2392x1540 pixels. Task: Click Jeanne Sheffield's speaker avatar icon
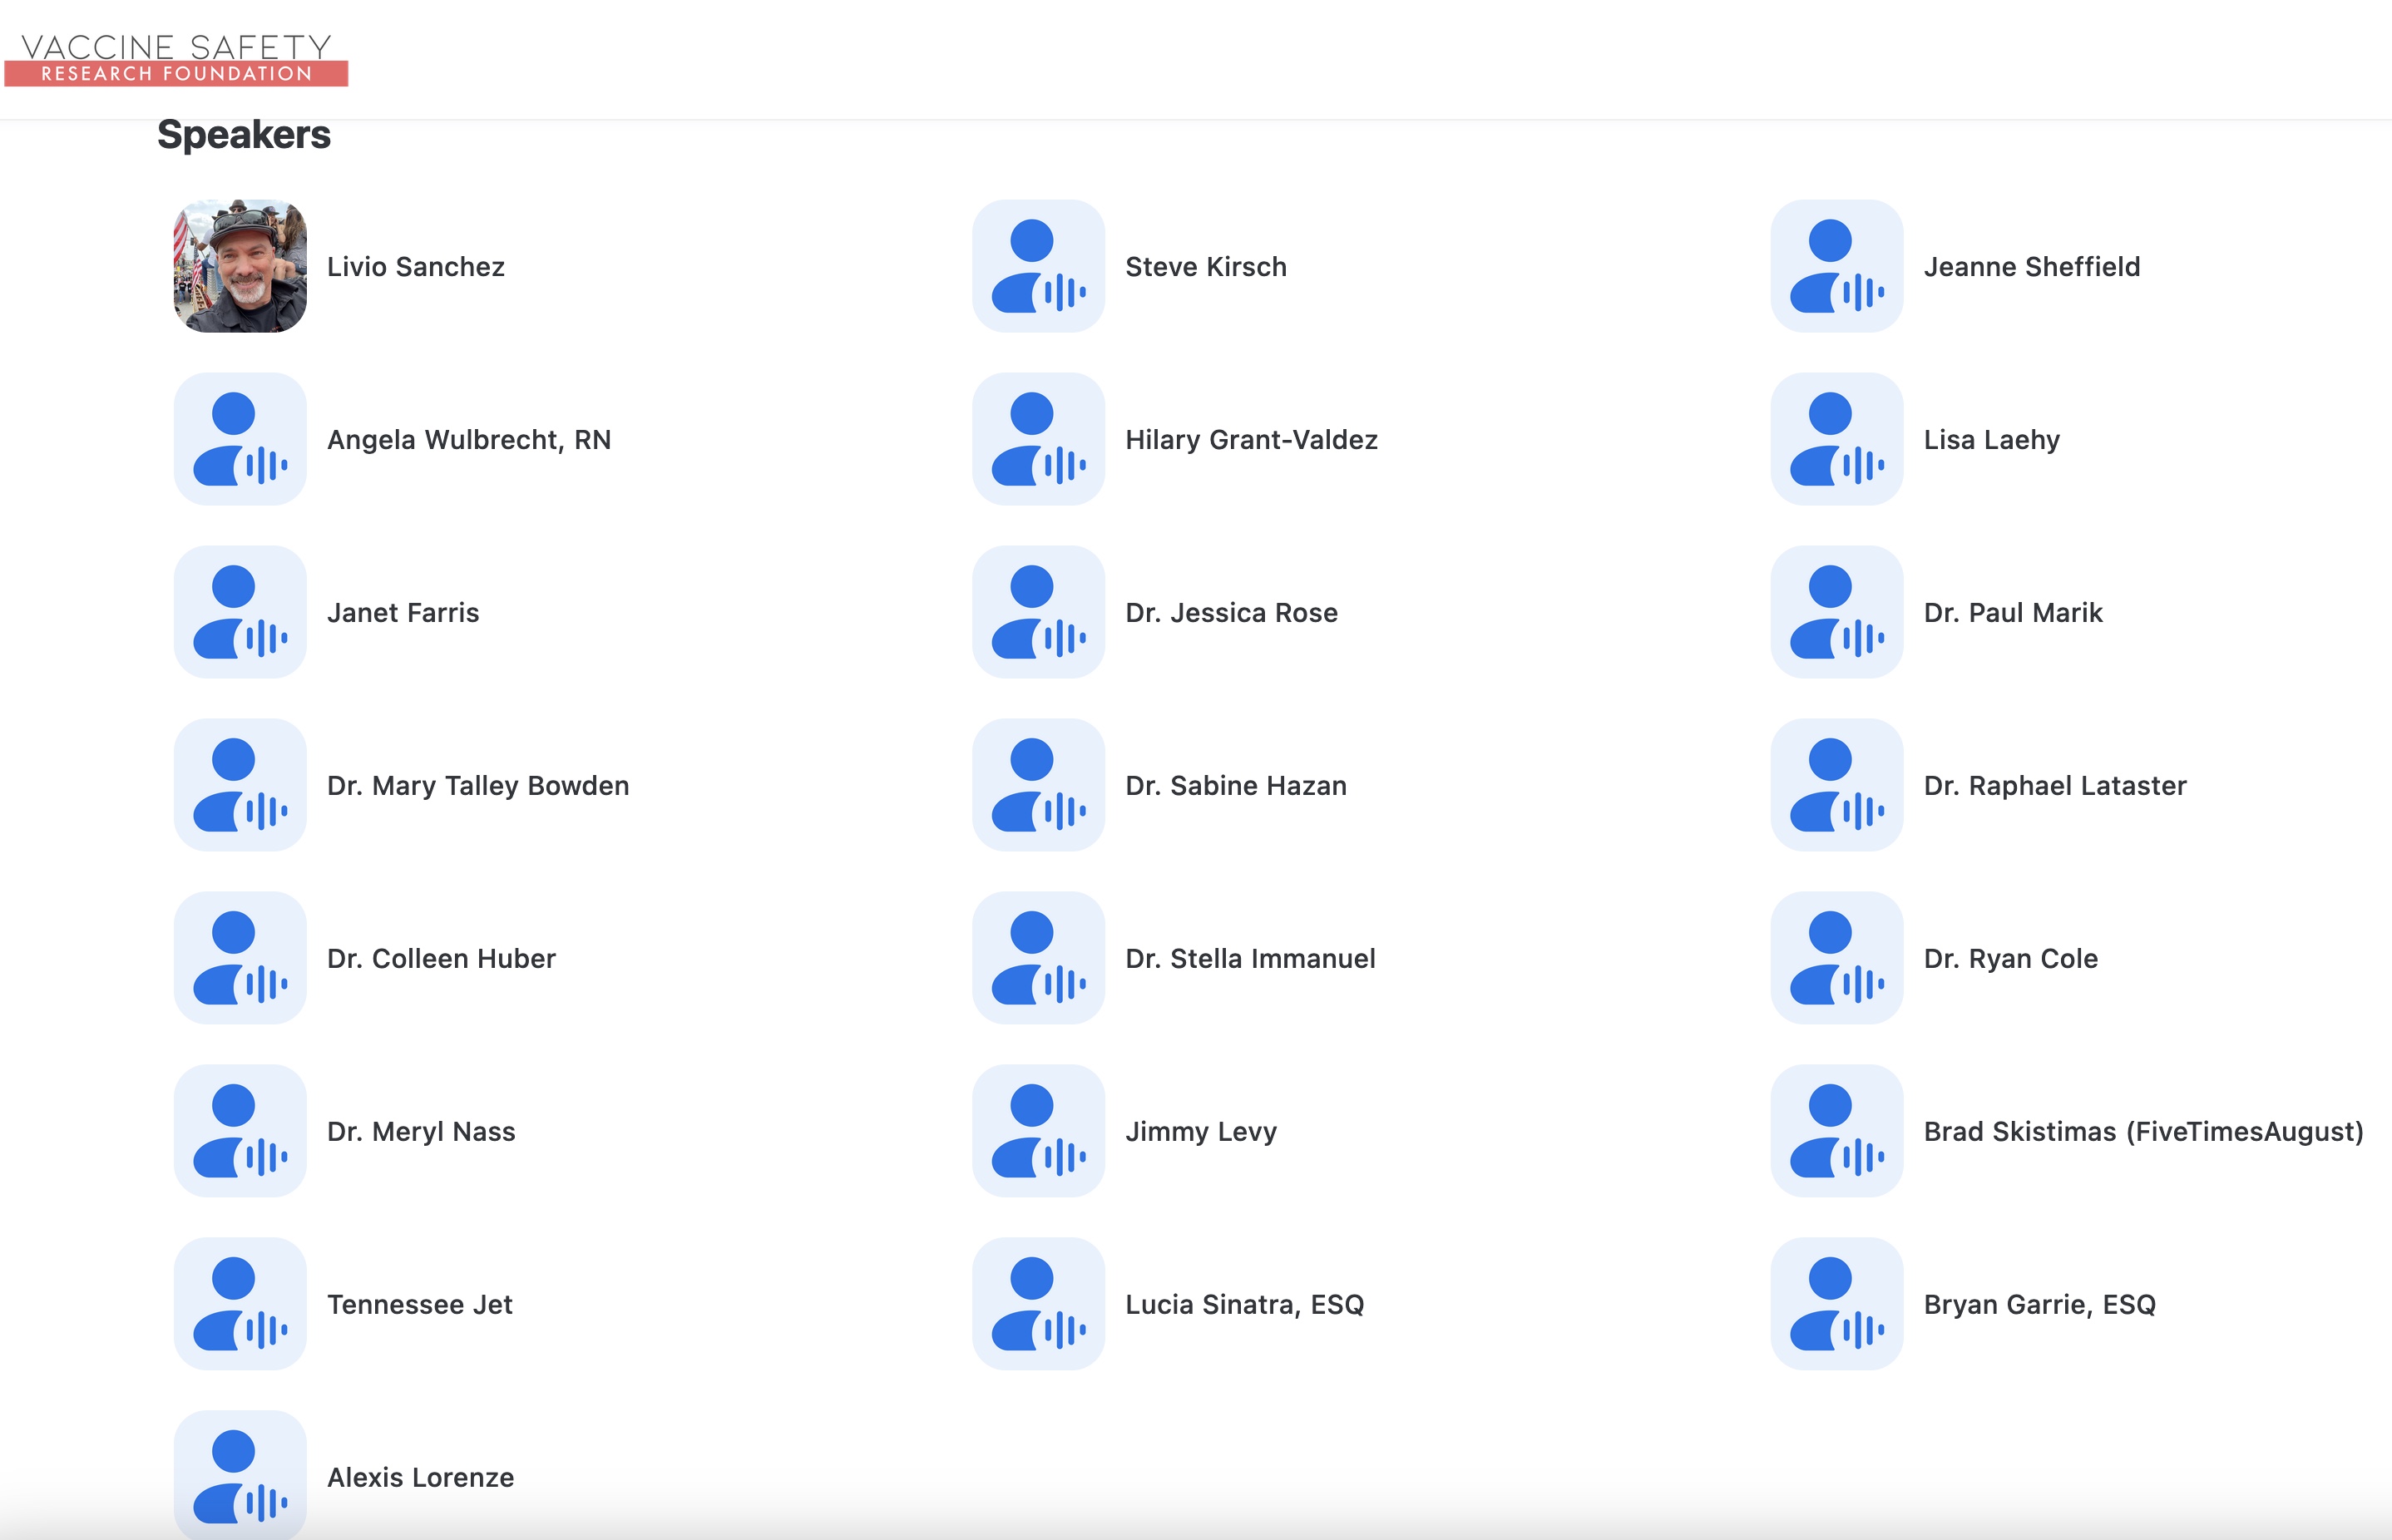tap(1836, 266)
